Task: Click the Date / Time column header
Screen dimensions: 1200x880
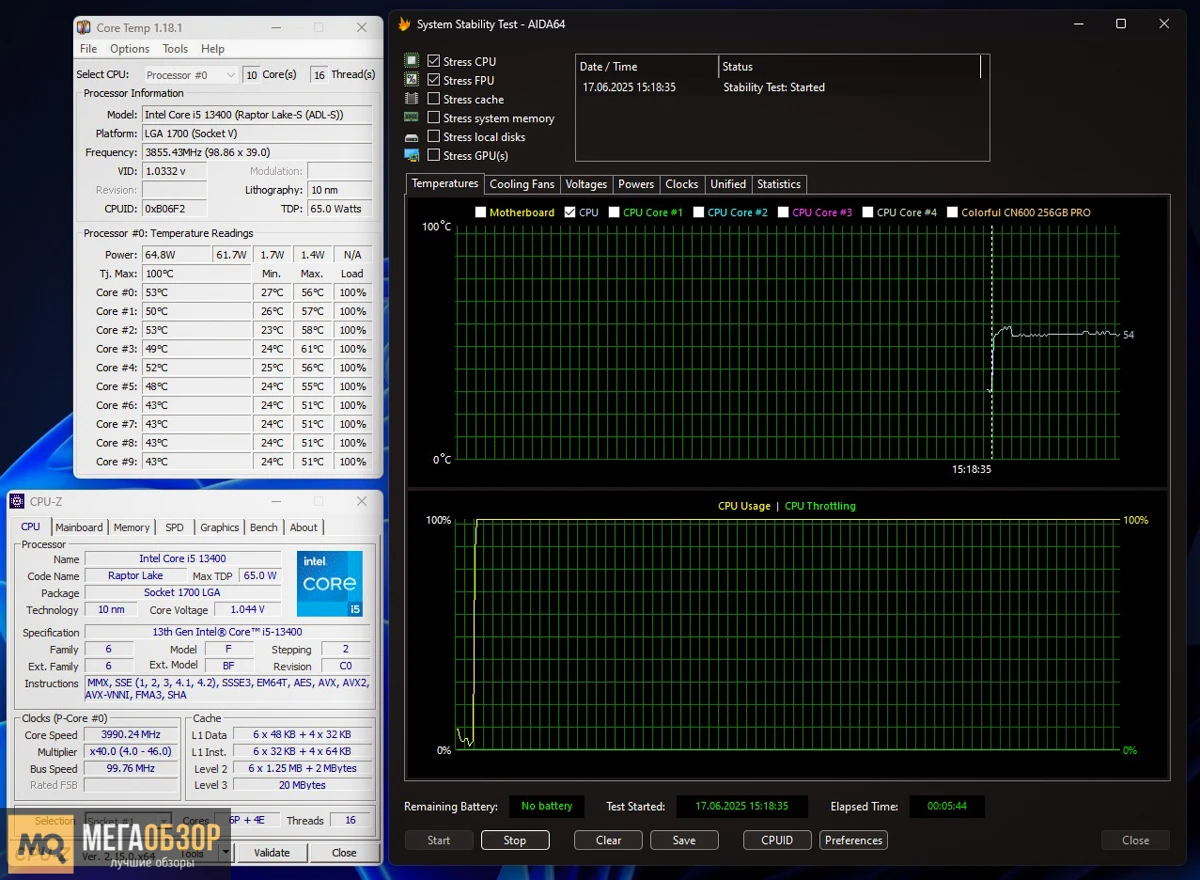Action: [647, 67]
